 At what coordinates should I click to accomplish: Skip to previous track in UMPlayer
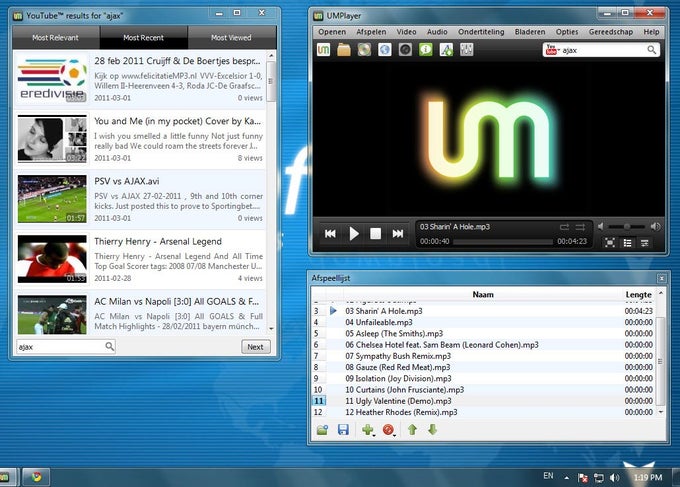[x=330, y=234]
